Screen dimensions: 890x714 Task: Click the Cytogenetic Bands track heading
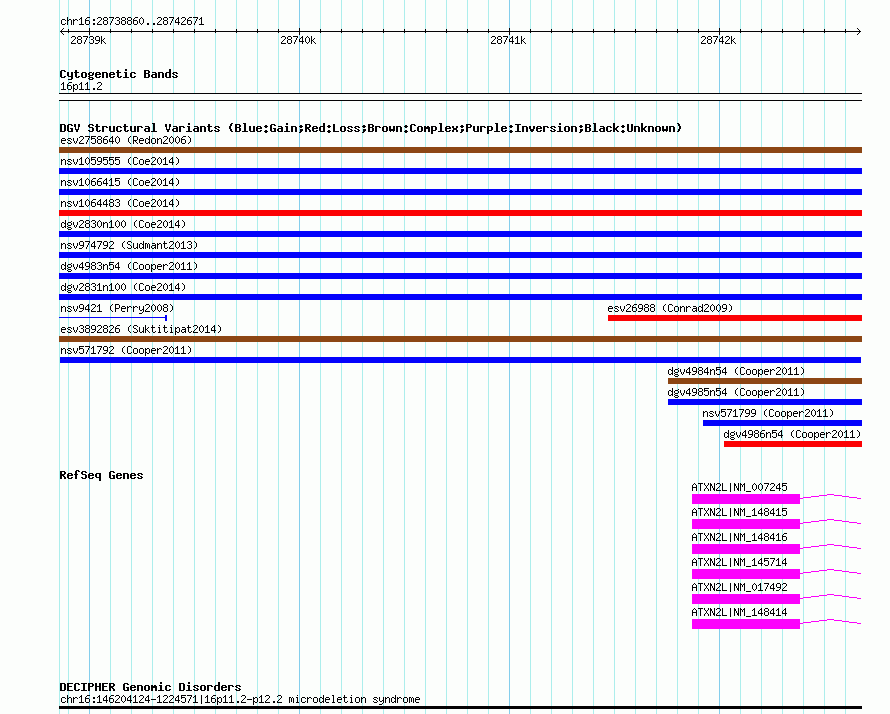(119, 74)
